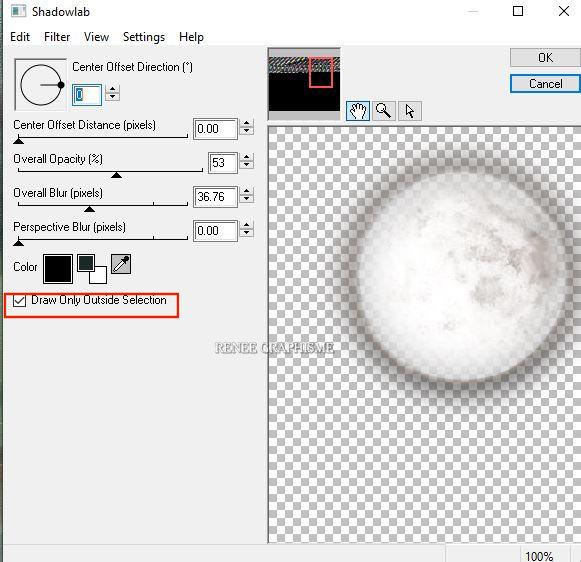Image resolution: width=581 pixels, height=562 pixels.
Task: Open the Settings menu
Action: (144, 37)
